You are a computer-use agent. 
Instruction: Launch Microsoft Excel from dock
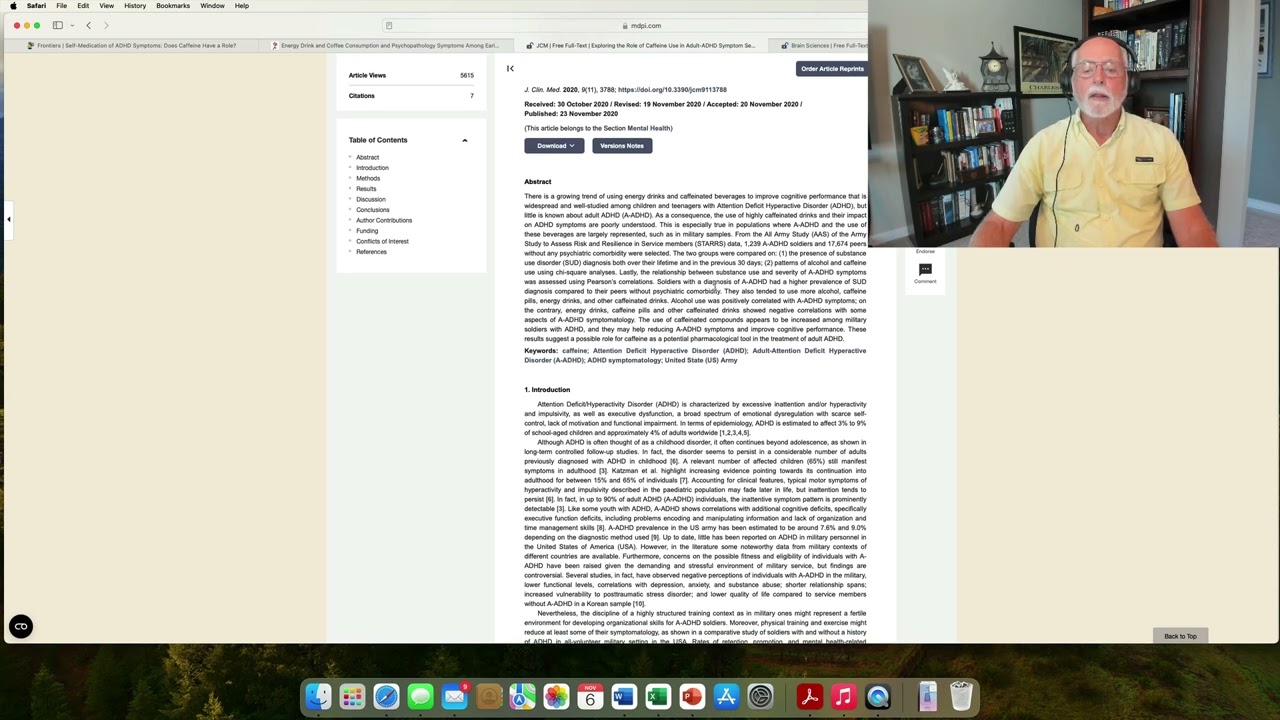pyautogui.click(x=658, y=696)
